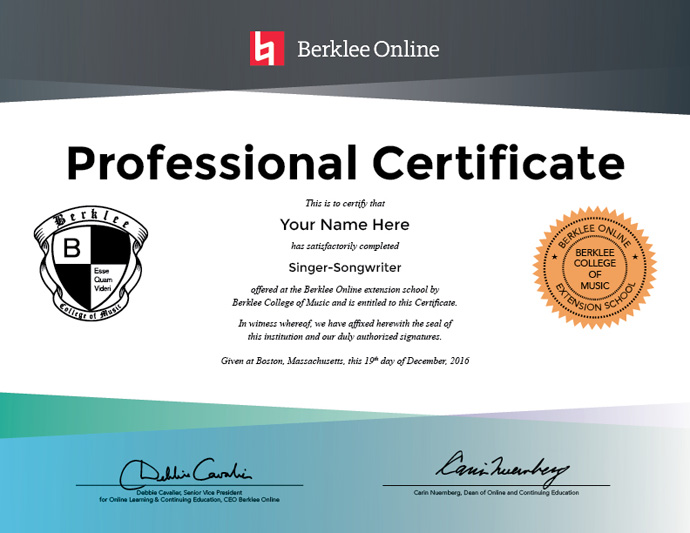Click the orange Berklee Online seal
Screen dimensions: 690x533
coord(595,268)
